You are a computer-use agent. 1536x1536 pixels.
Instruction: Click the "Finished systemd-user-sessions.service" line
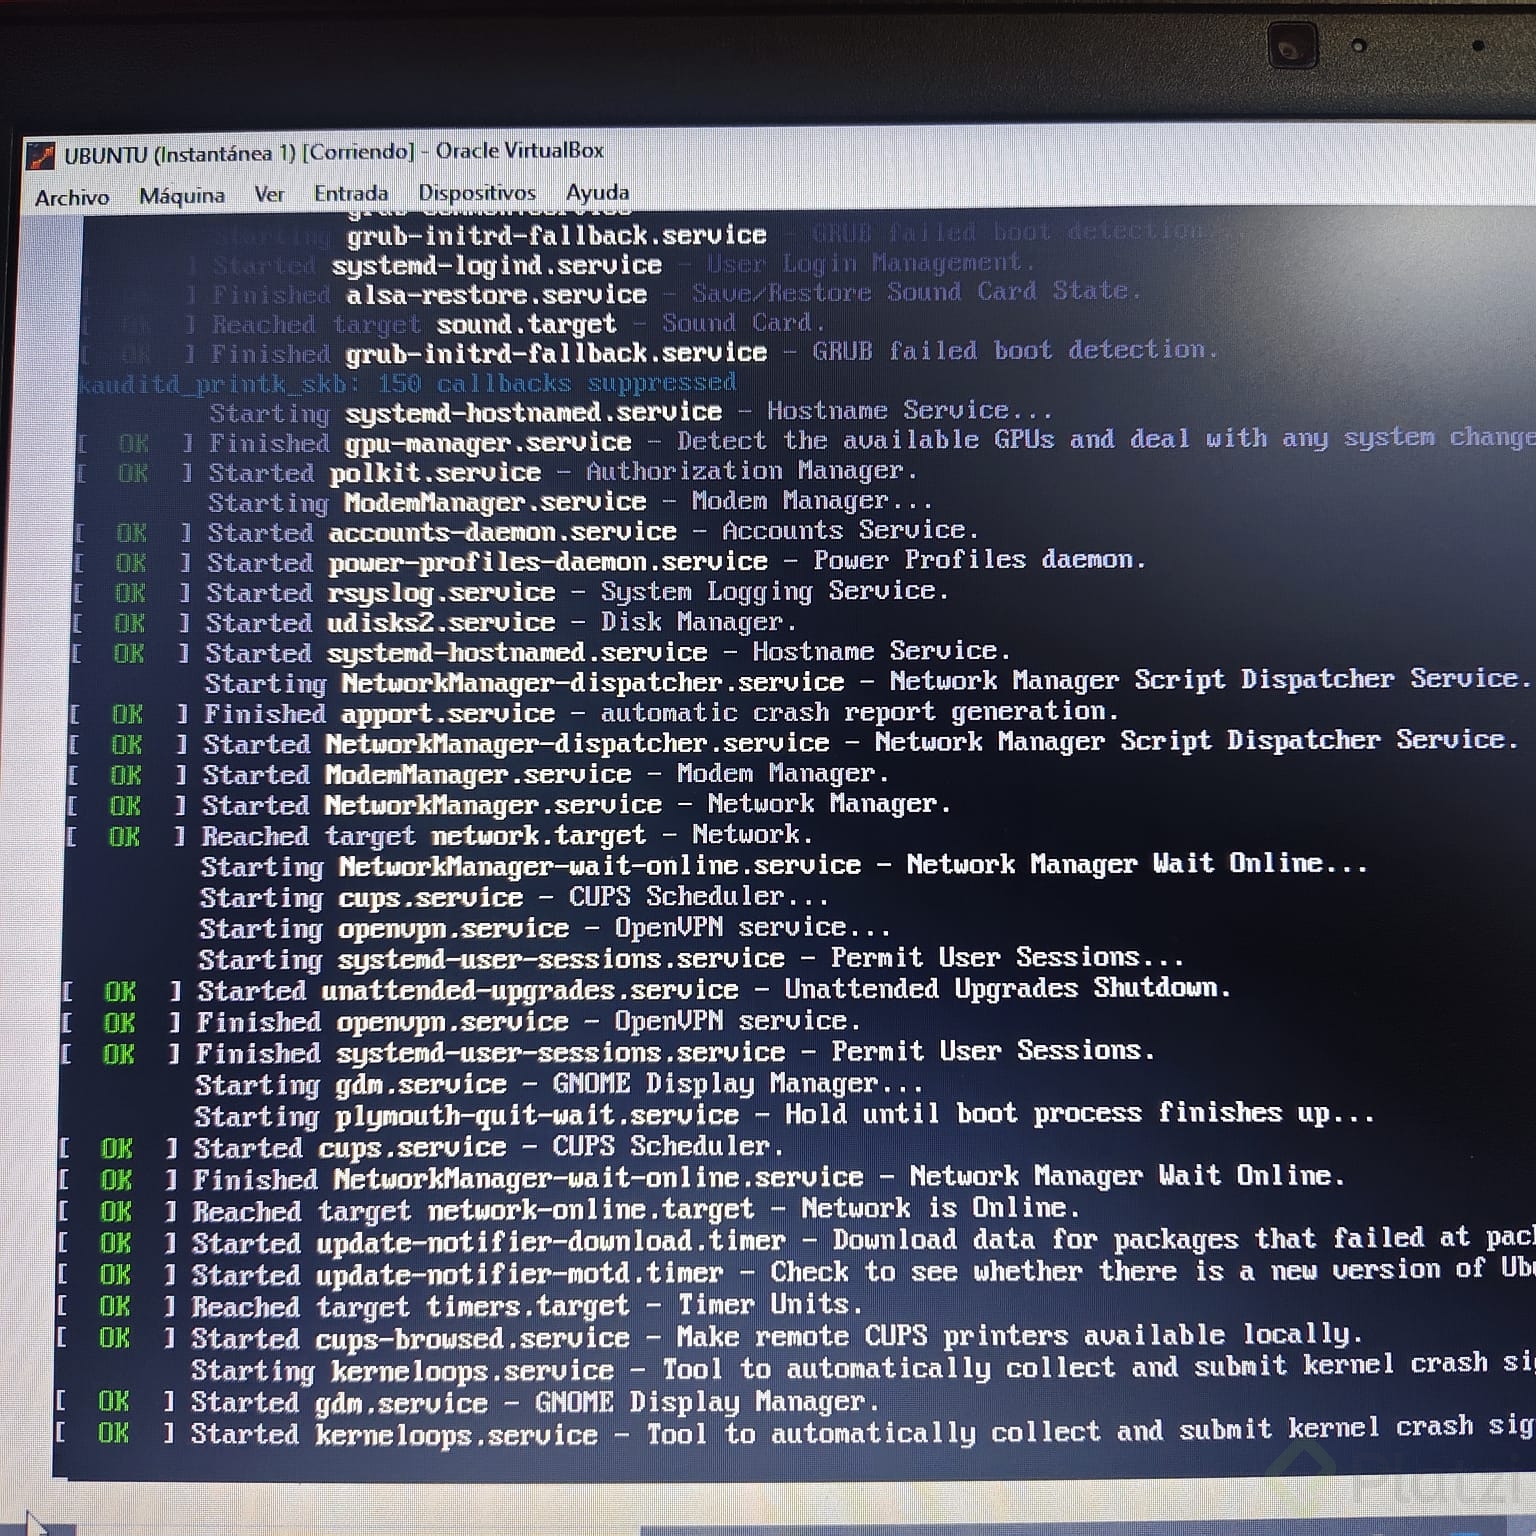[609, 1052]
